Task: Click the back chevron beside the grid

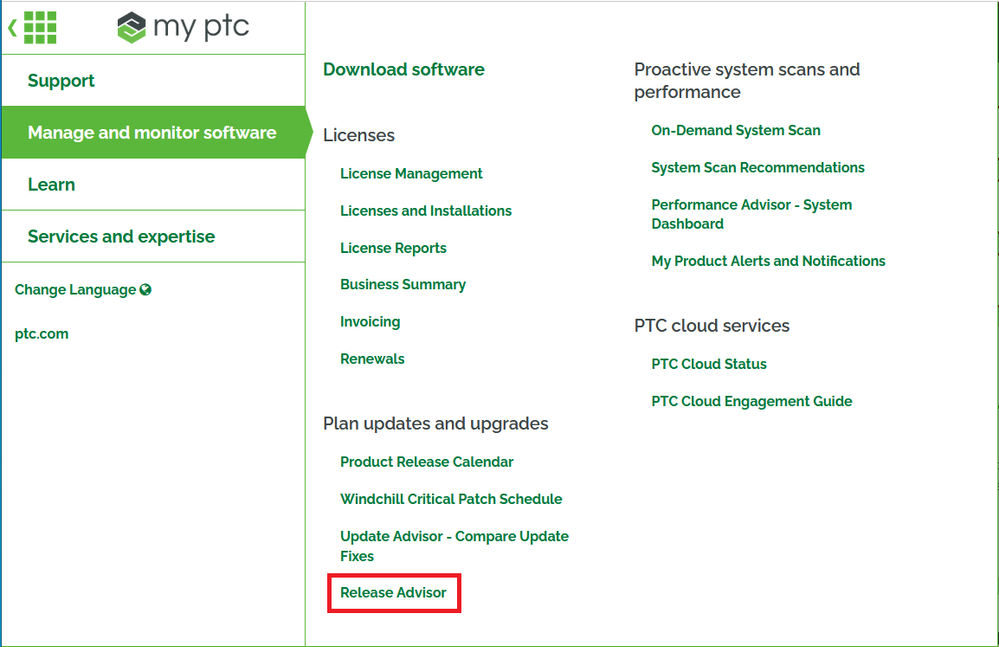Action: [x=13, y=28]
